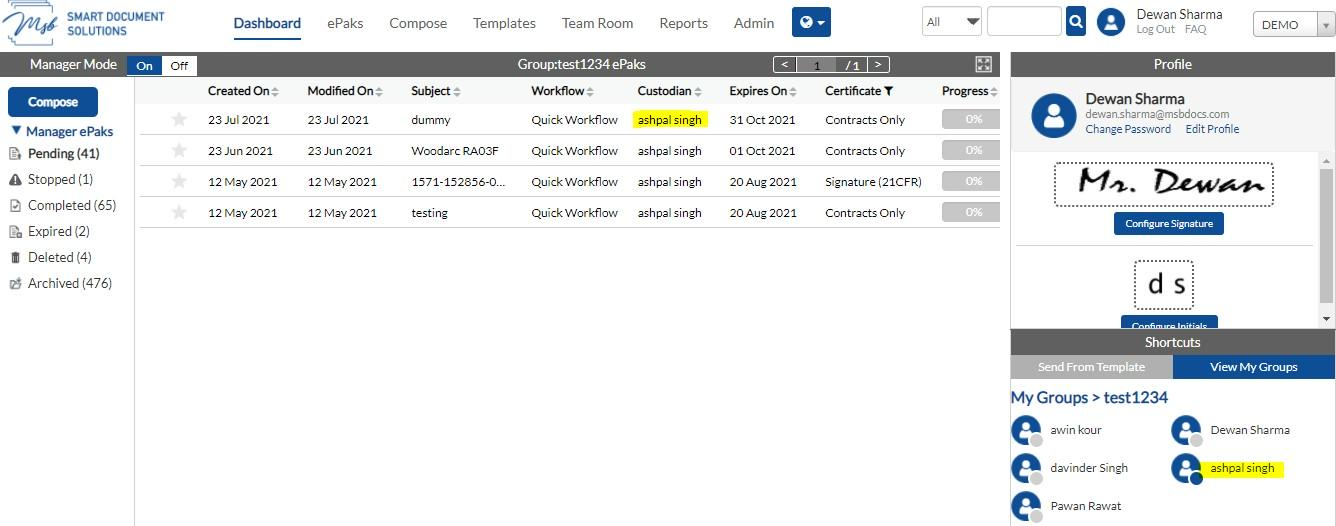This screenshot has height=526, width=1336.
Task: Click the search magnifier button
Action: [x=1076, y=21]
